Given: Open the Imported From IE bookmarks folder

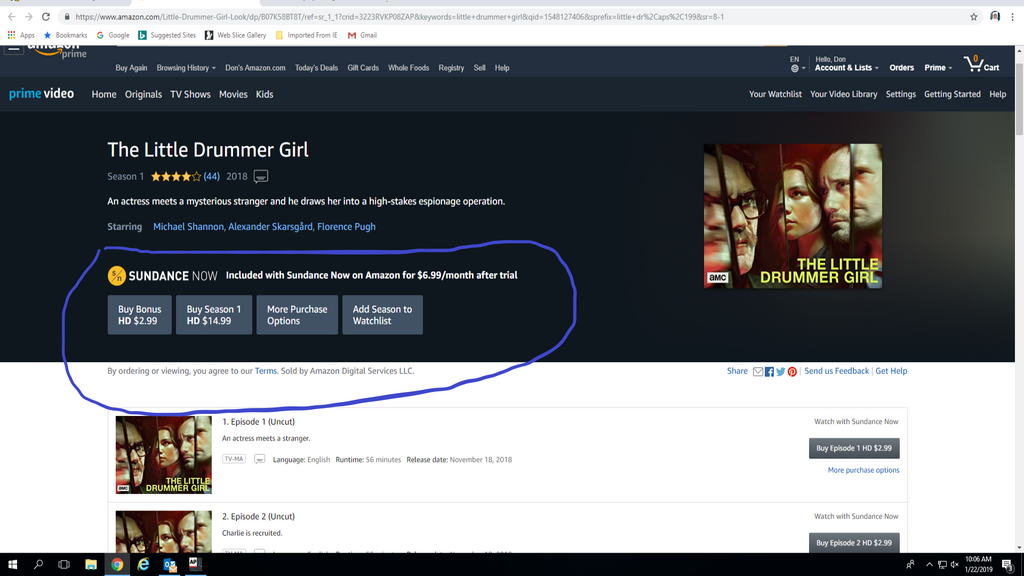Looking at the screenshot, I should [x=306, y=35].
